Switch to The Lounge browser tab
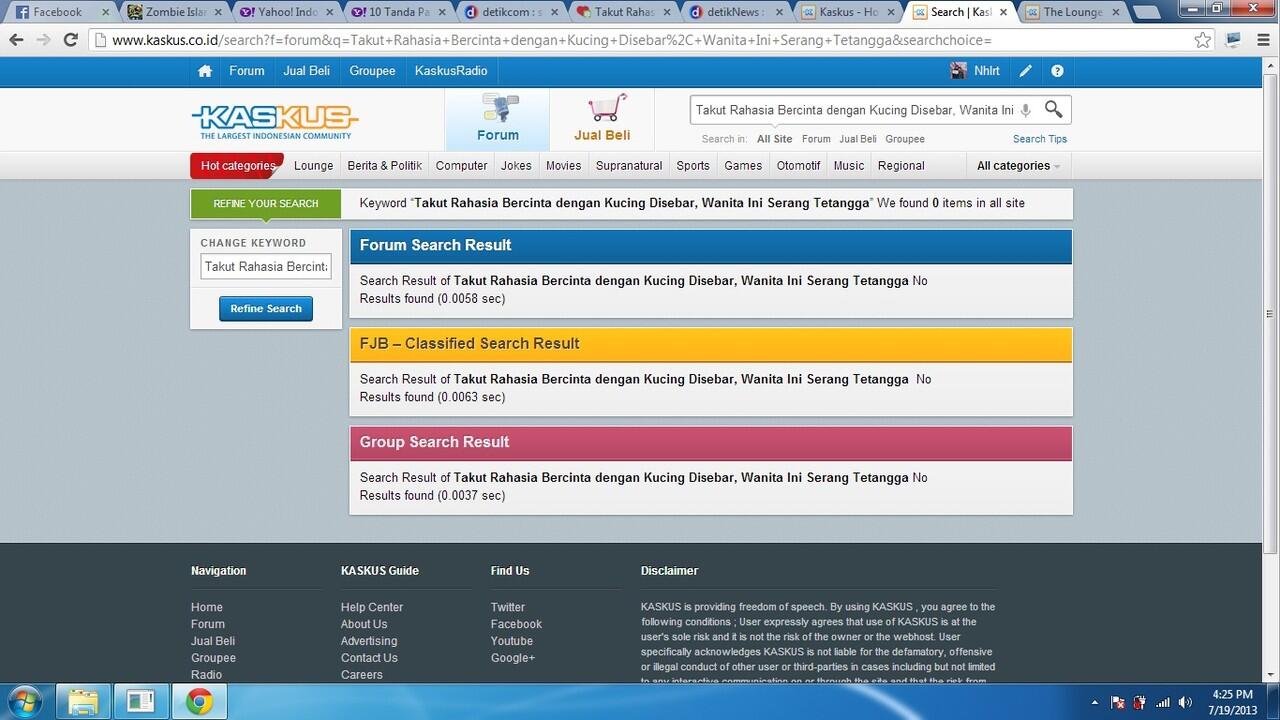 pos(1072,12)
